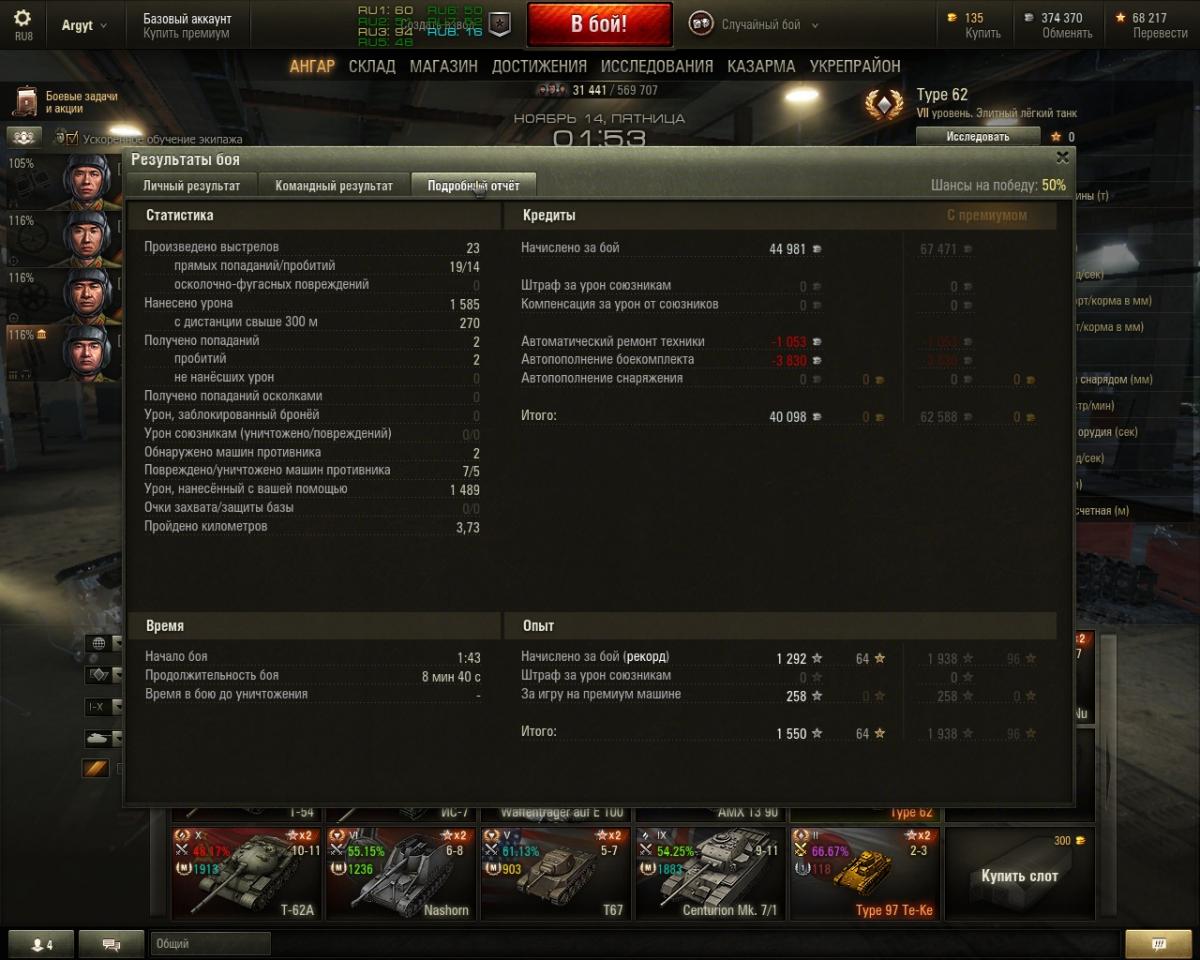Image resolution: width=1200 pixels, height=960 pixels.
Task: Click the Купить слот button
Action: tap(1019, 875)
